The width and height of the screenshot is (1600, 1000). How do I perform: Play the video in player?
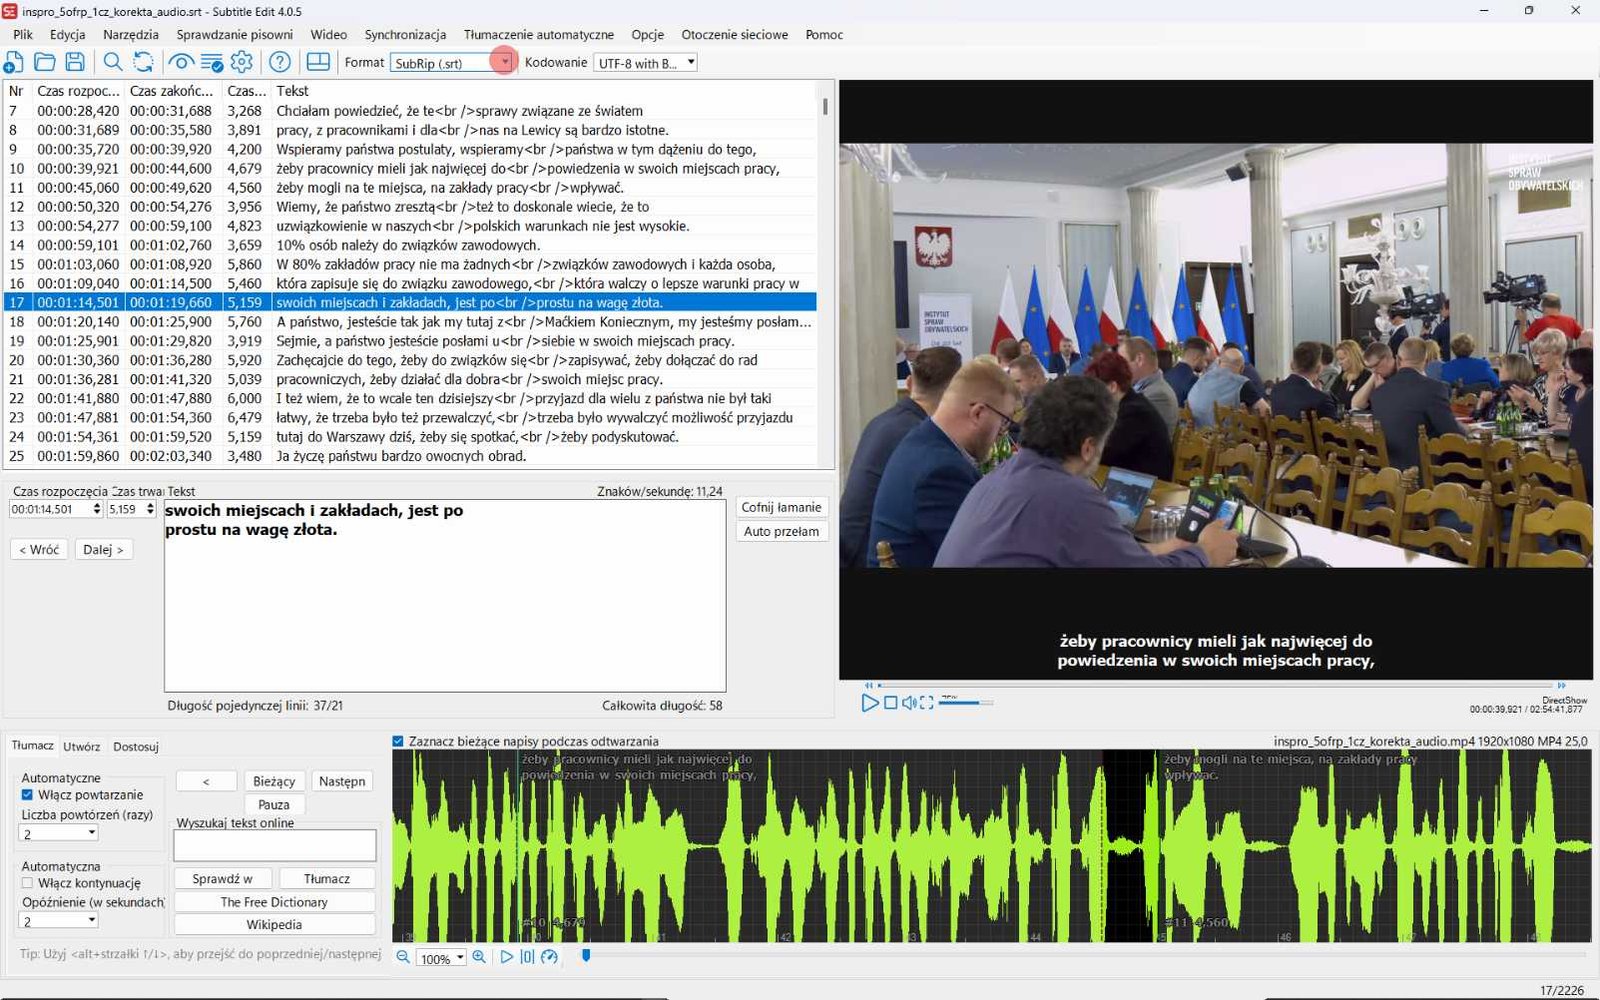click(x=870, y=703)
